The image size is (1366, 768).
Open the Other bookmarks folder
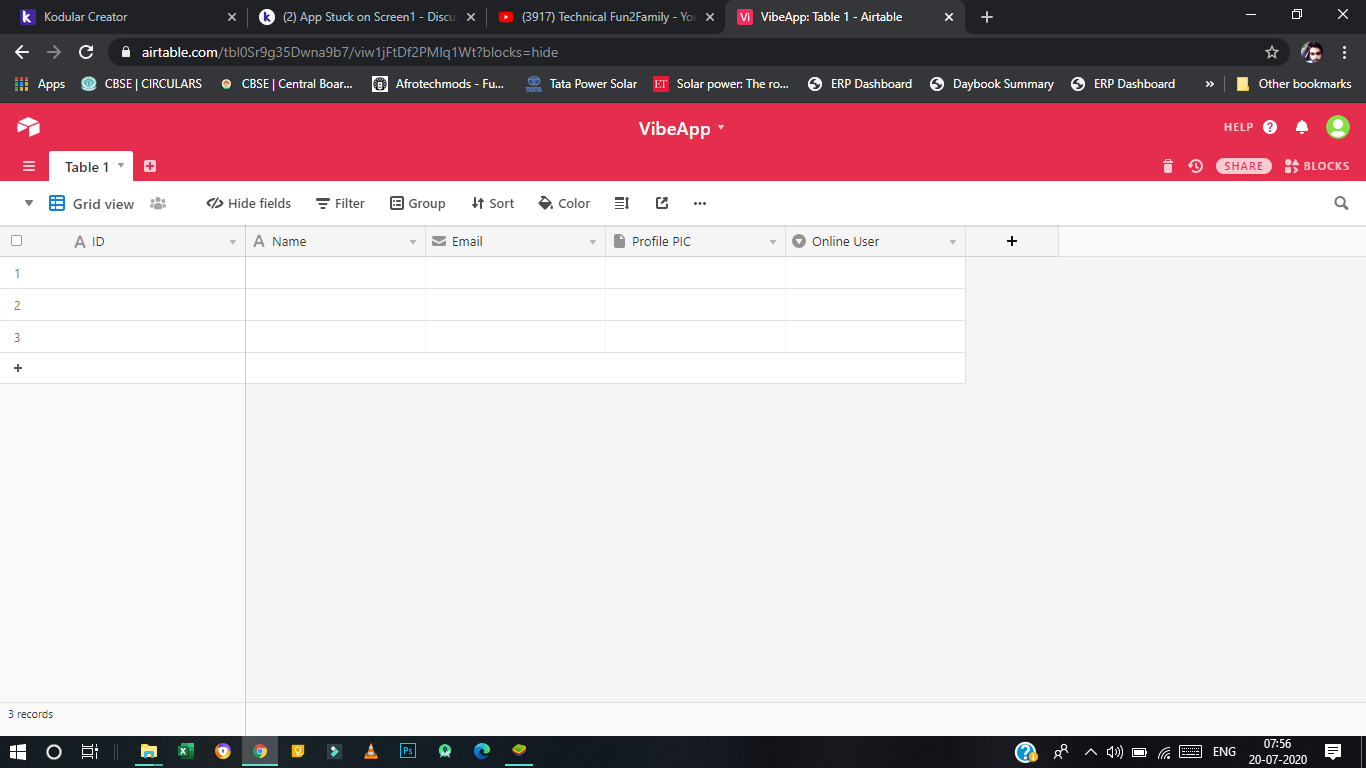pyautogui.click(x=1293, y=84)
